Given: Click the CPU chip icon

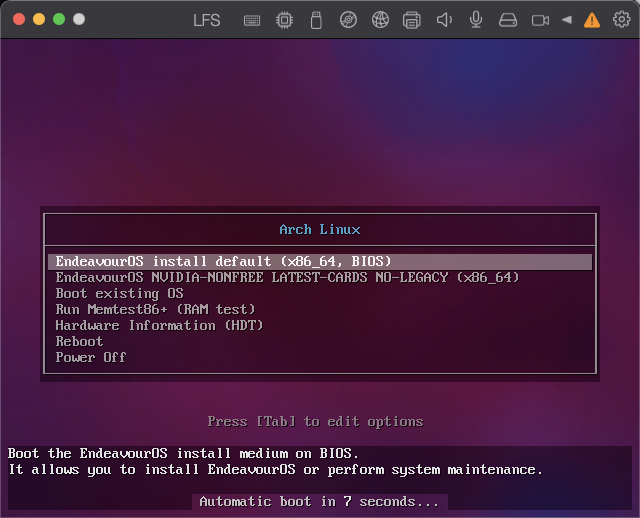Looking at the screenshot, I should tap(284, 20).
